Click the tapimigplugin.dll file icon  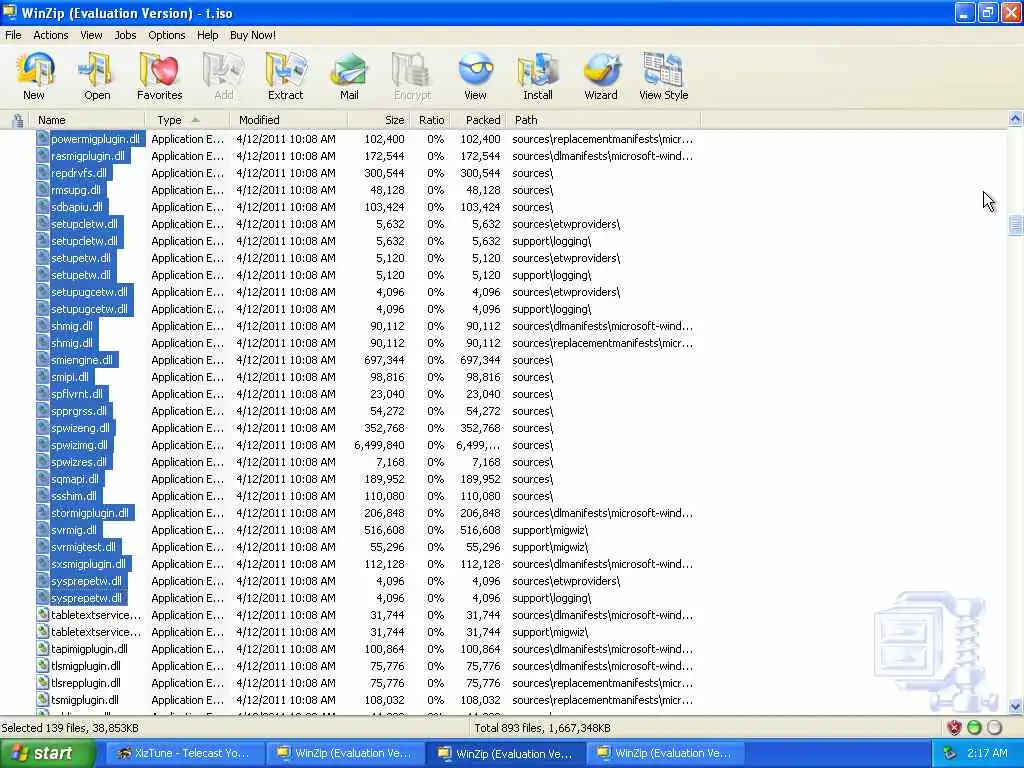42,648
